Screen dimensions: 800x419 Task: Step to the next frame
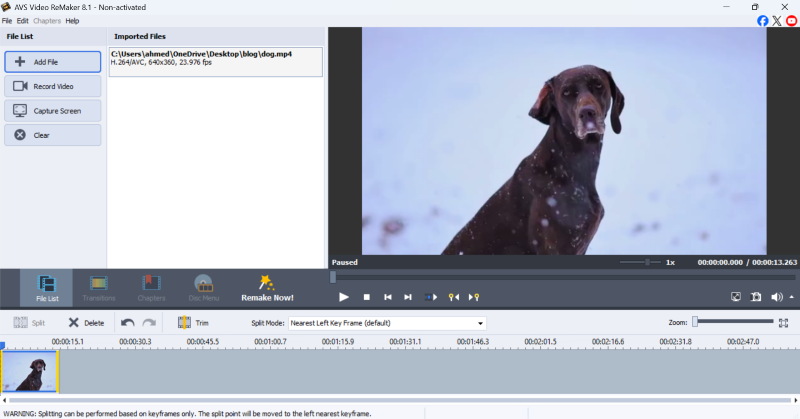pos(408,297)
